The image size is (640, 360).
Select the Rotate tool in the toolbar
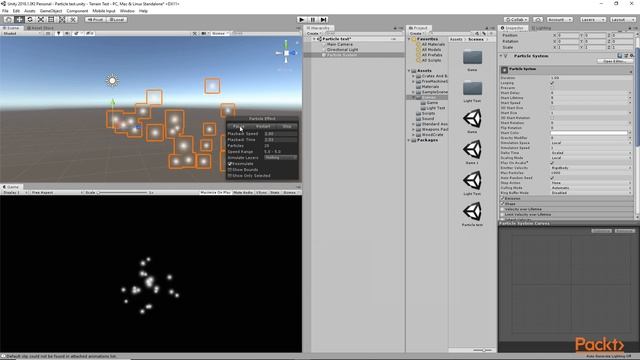click(x=30, y=20)
